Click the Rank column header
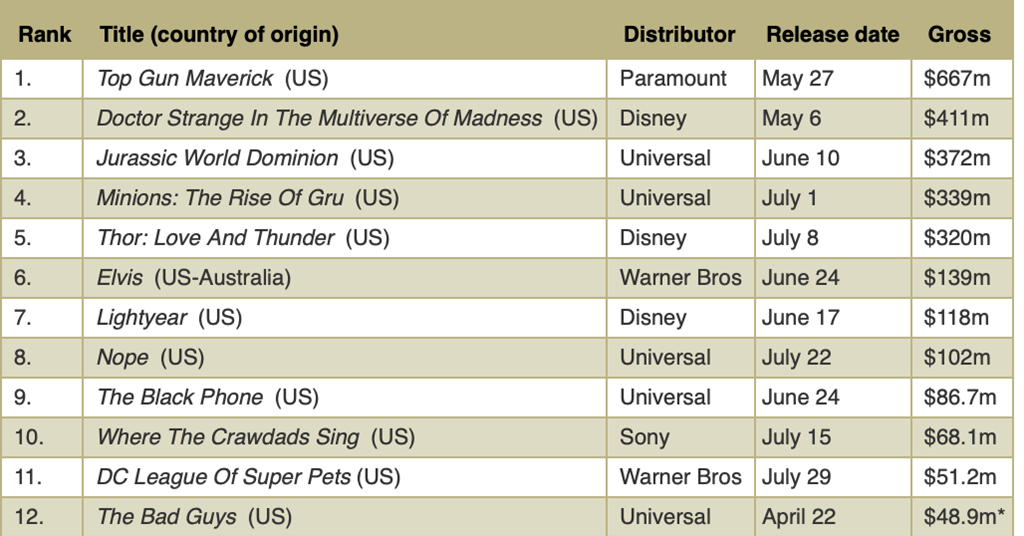Image resolution: width=1024 pixels, height=536 pixels. [x=45, y=34]
